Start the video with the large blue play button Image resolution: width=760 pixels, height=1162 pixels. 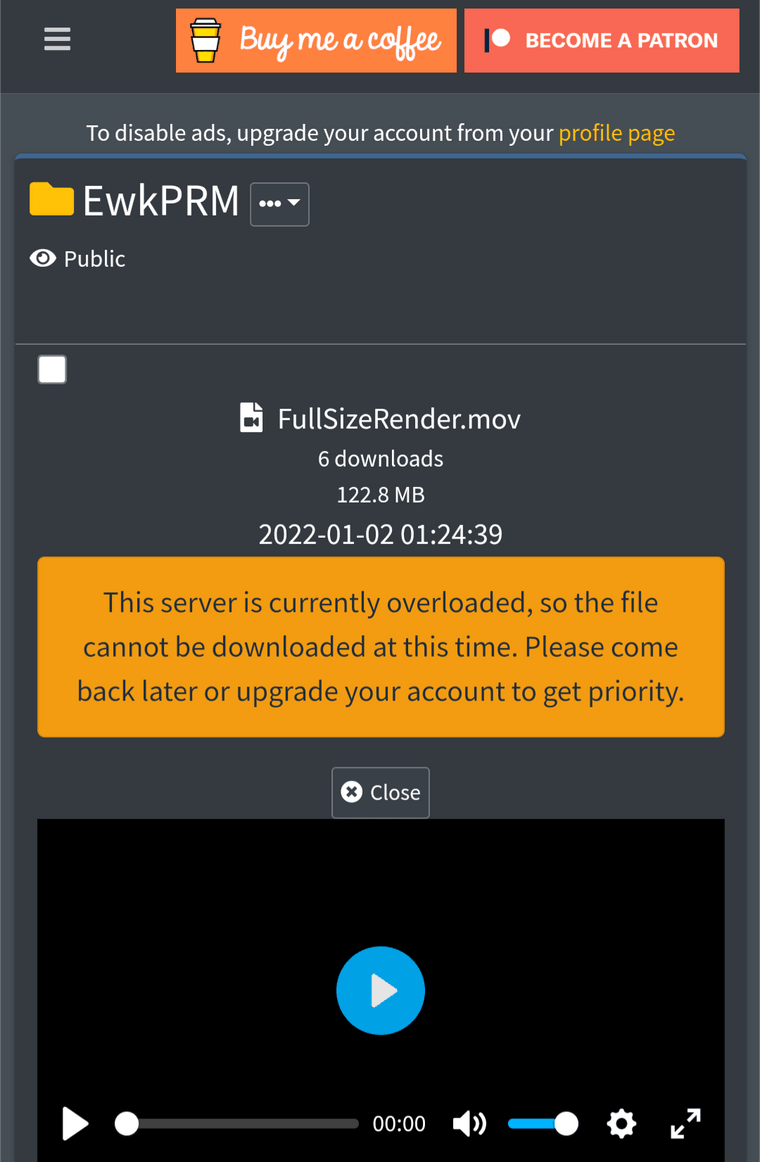(x=380, y=990)
